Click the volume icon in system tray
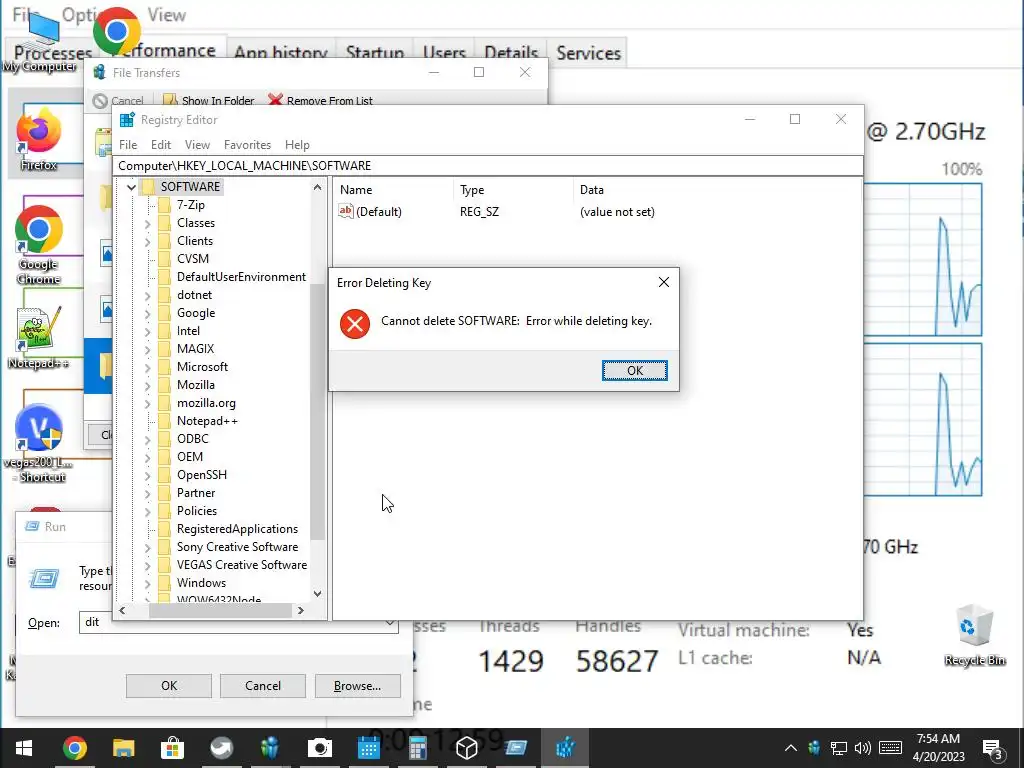The image size is (1024, 768). 863,748
